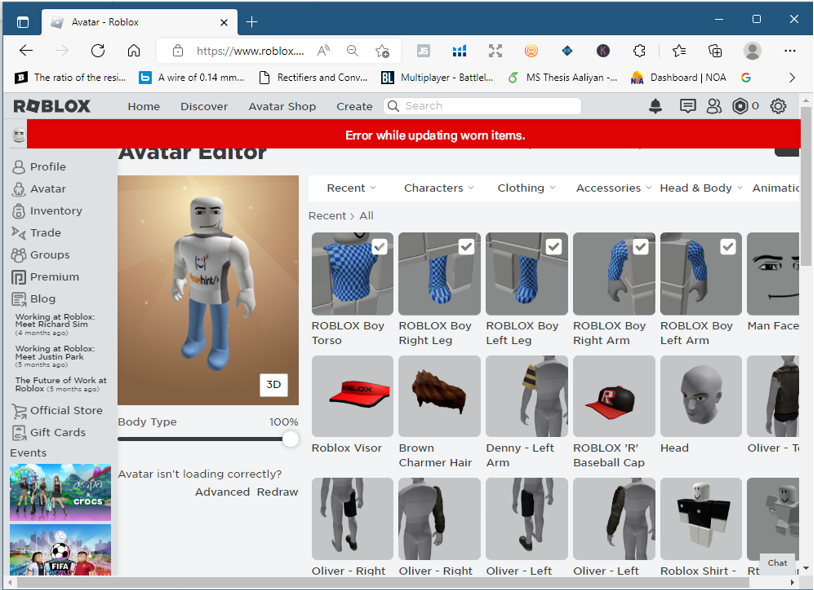Viewport: 814px width, 590px height.
Task: Open a new browser tab
Action: point(252,22)
